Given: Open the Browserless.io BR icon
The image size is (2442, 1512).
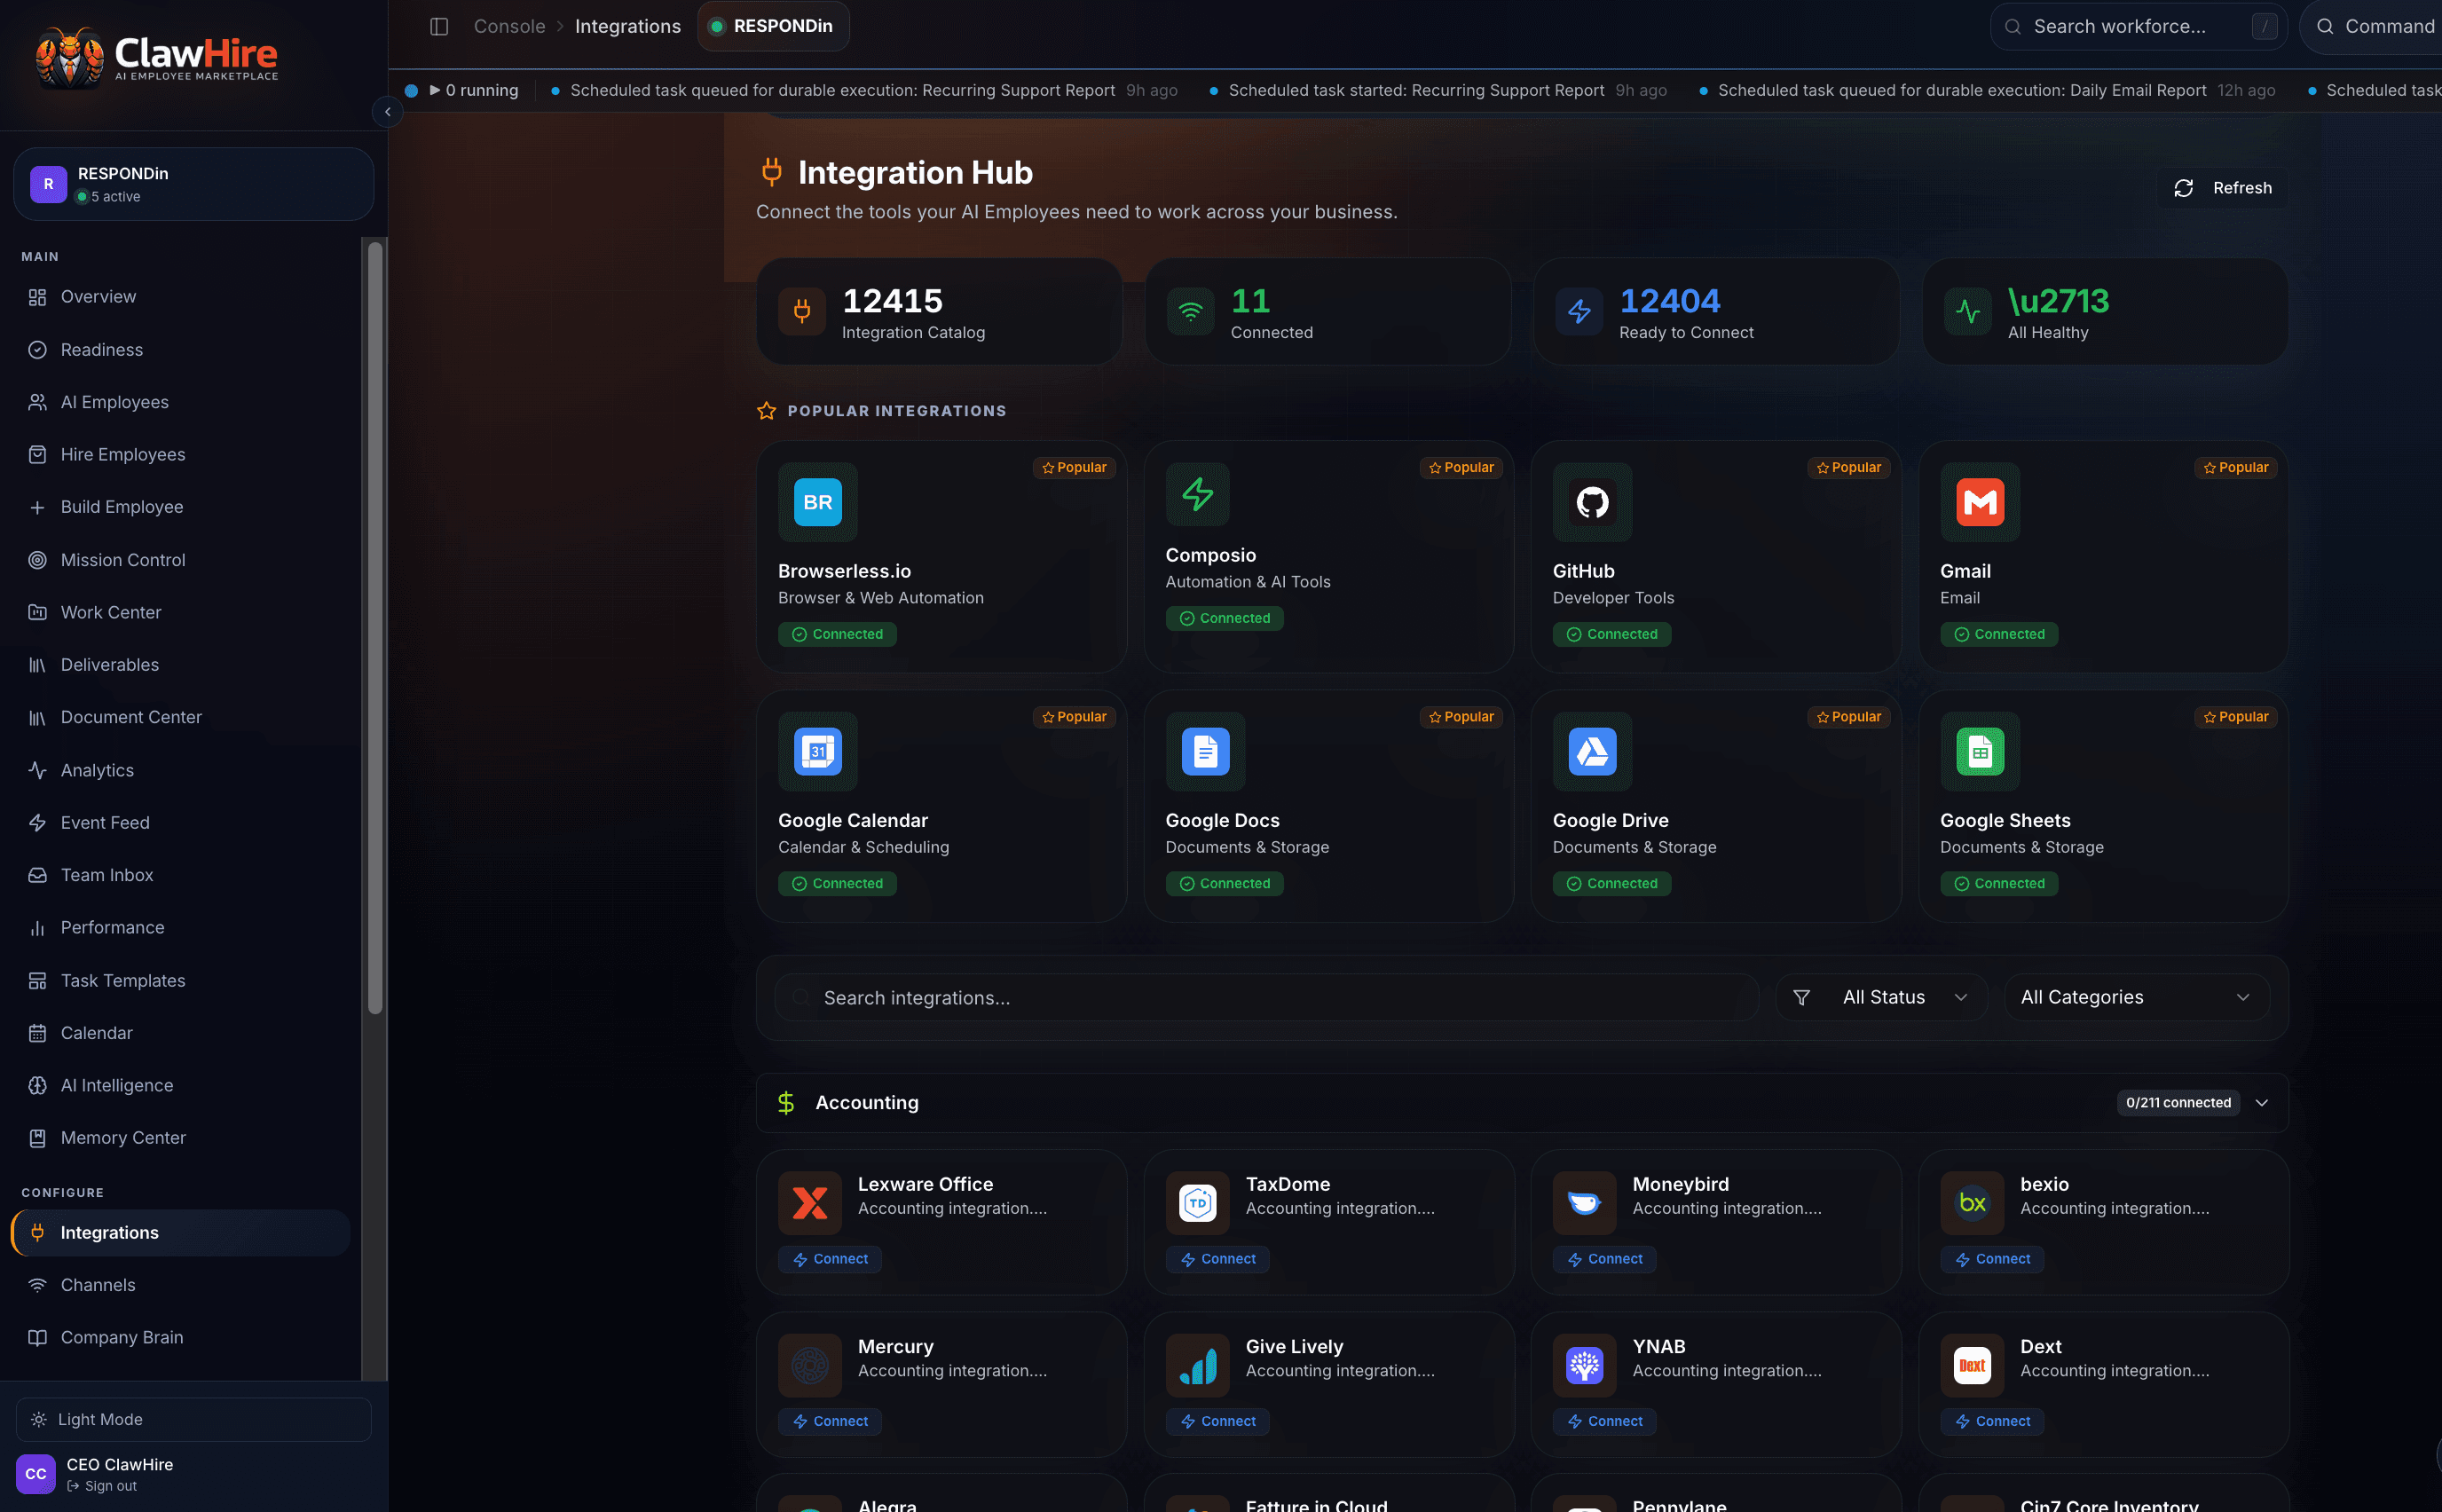Looking at the screenshot, I should [817, 502].
